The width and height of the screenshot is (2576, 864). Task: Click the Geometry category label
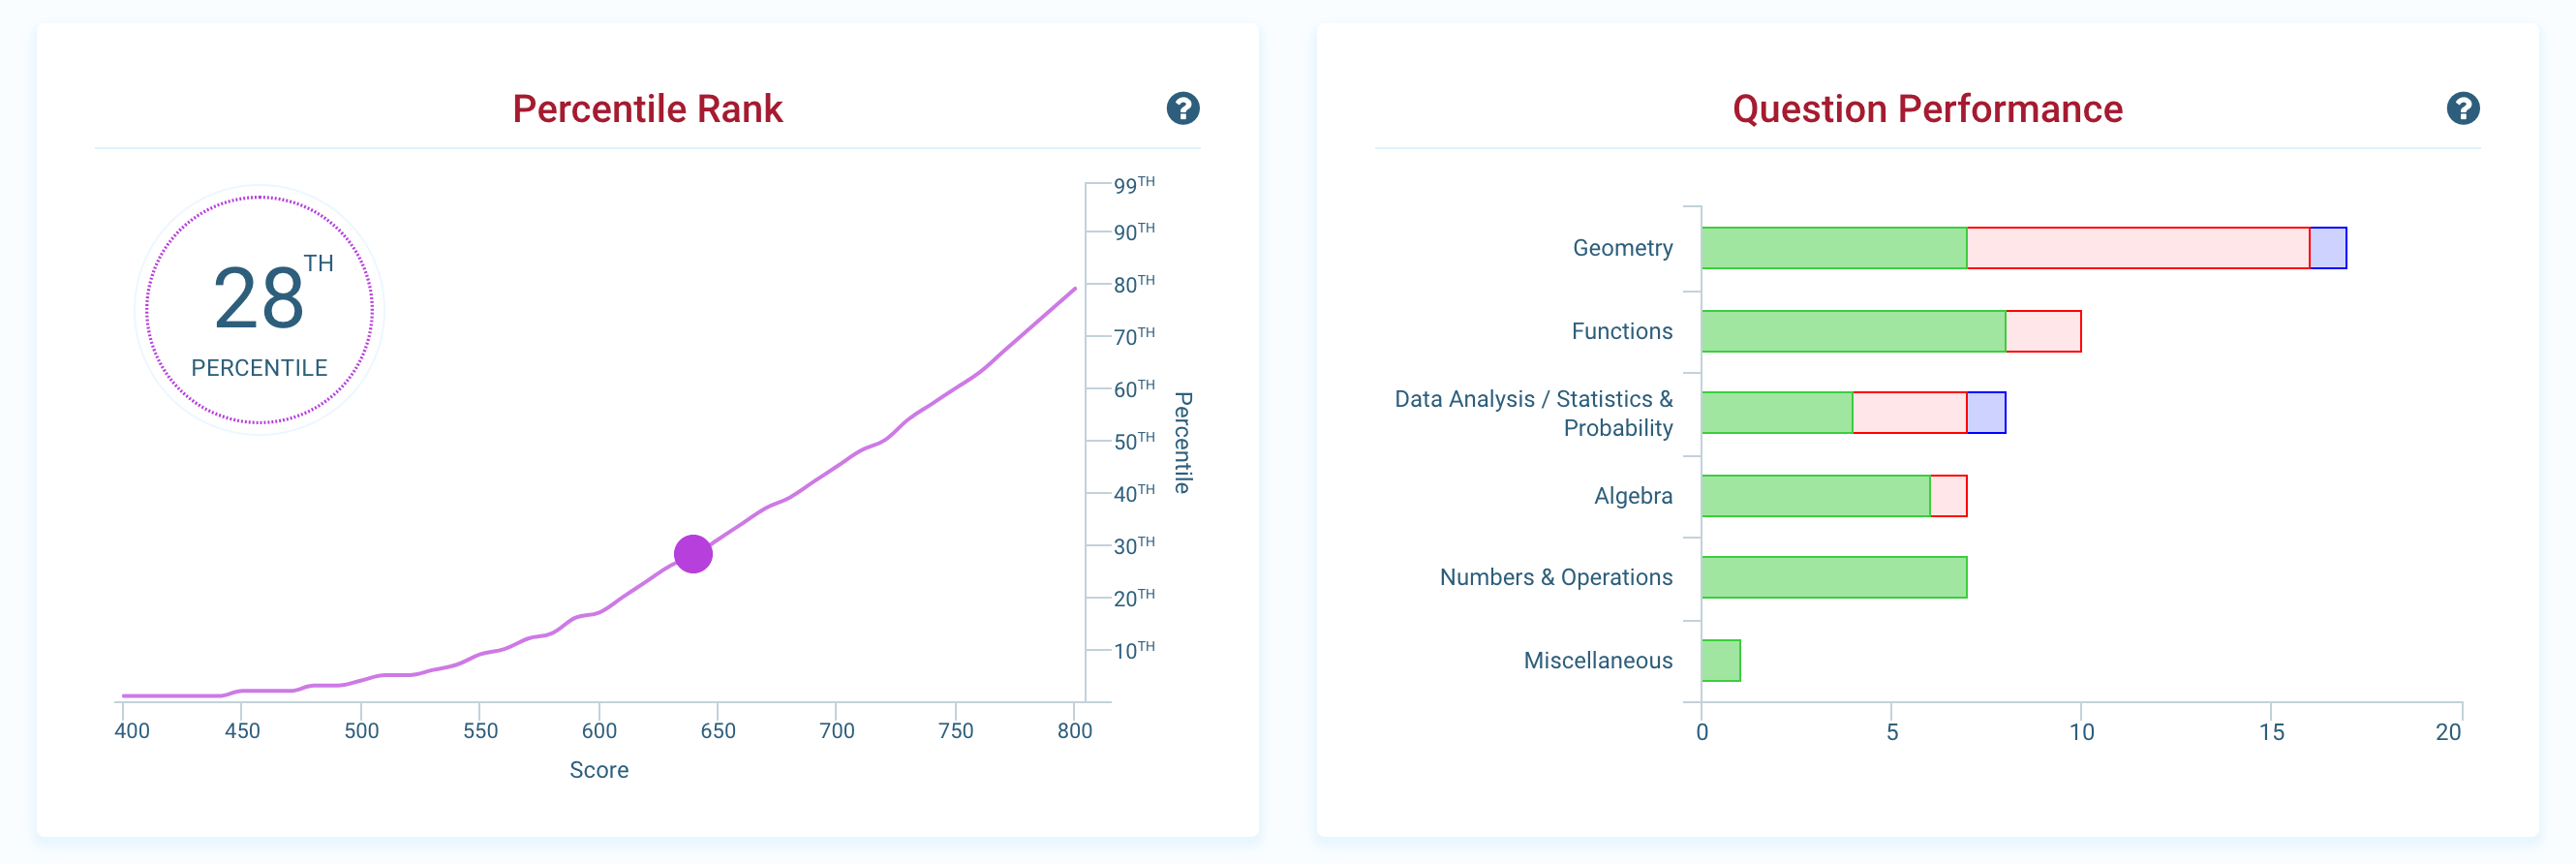click(1622, 248)
